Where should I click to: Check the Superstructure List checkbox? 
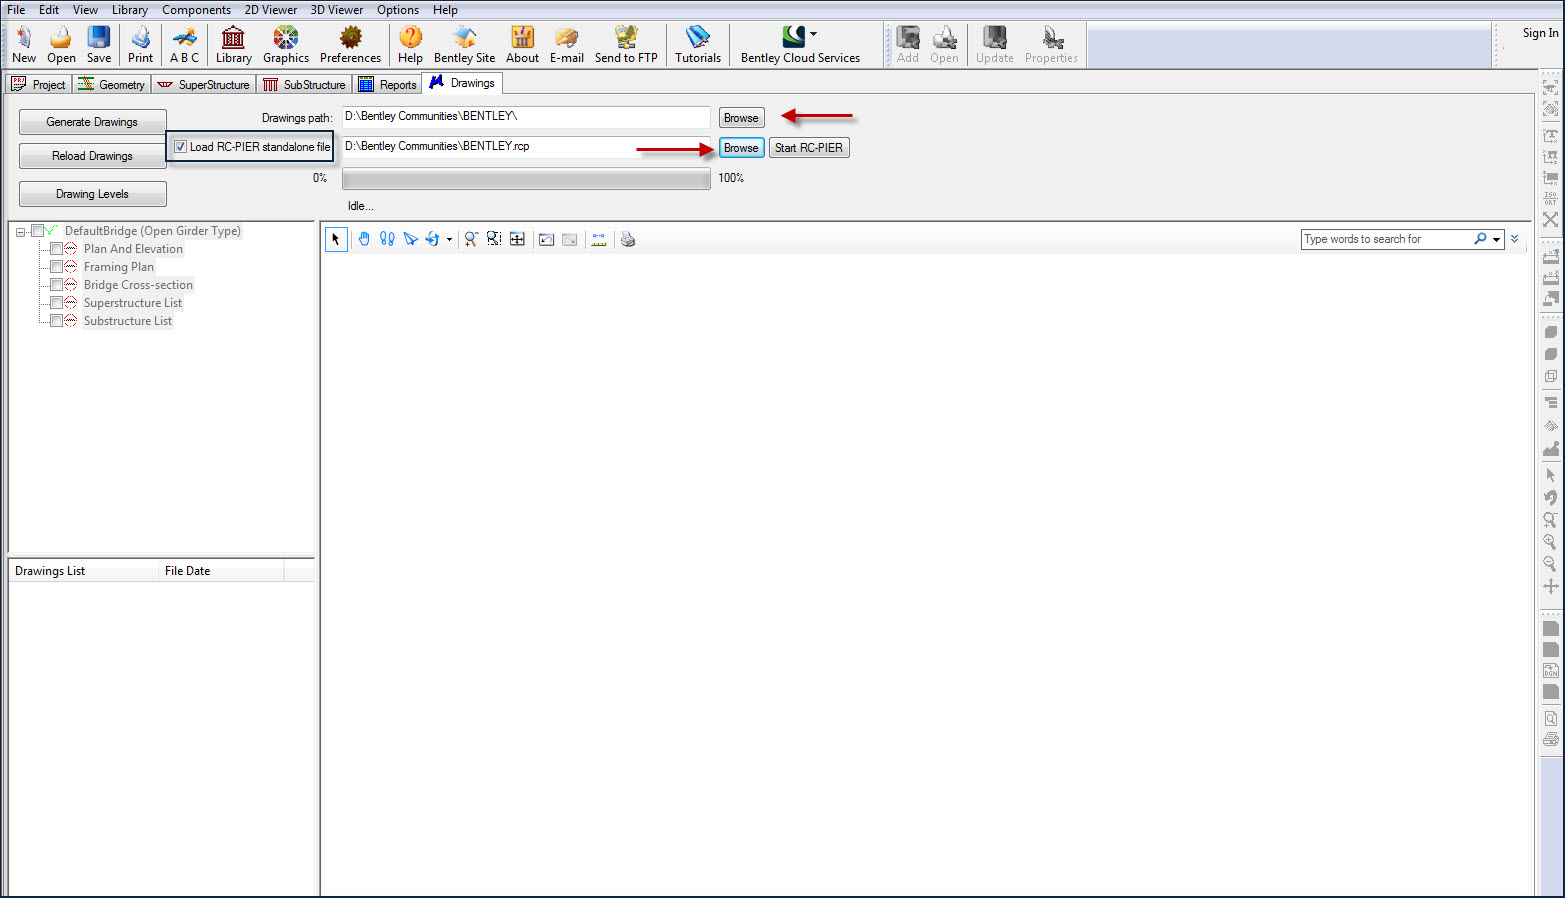tap(57, 303)
